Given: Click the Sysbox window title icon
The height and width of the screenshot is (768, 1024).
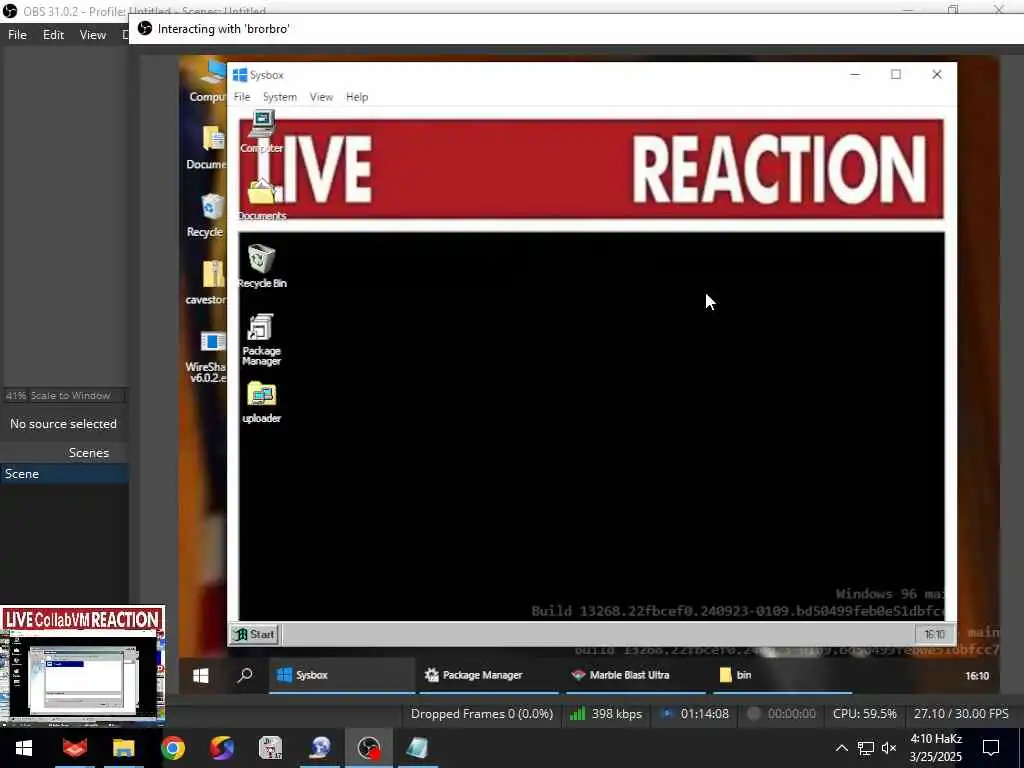Looking at the screenshot, I should (x=240, y=75).
